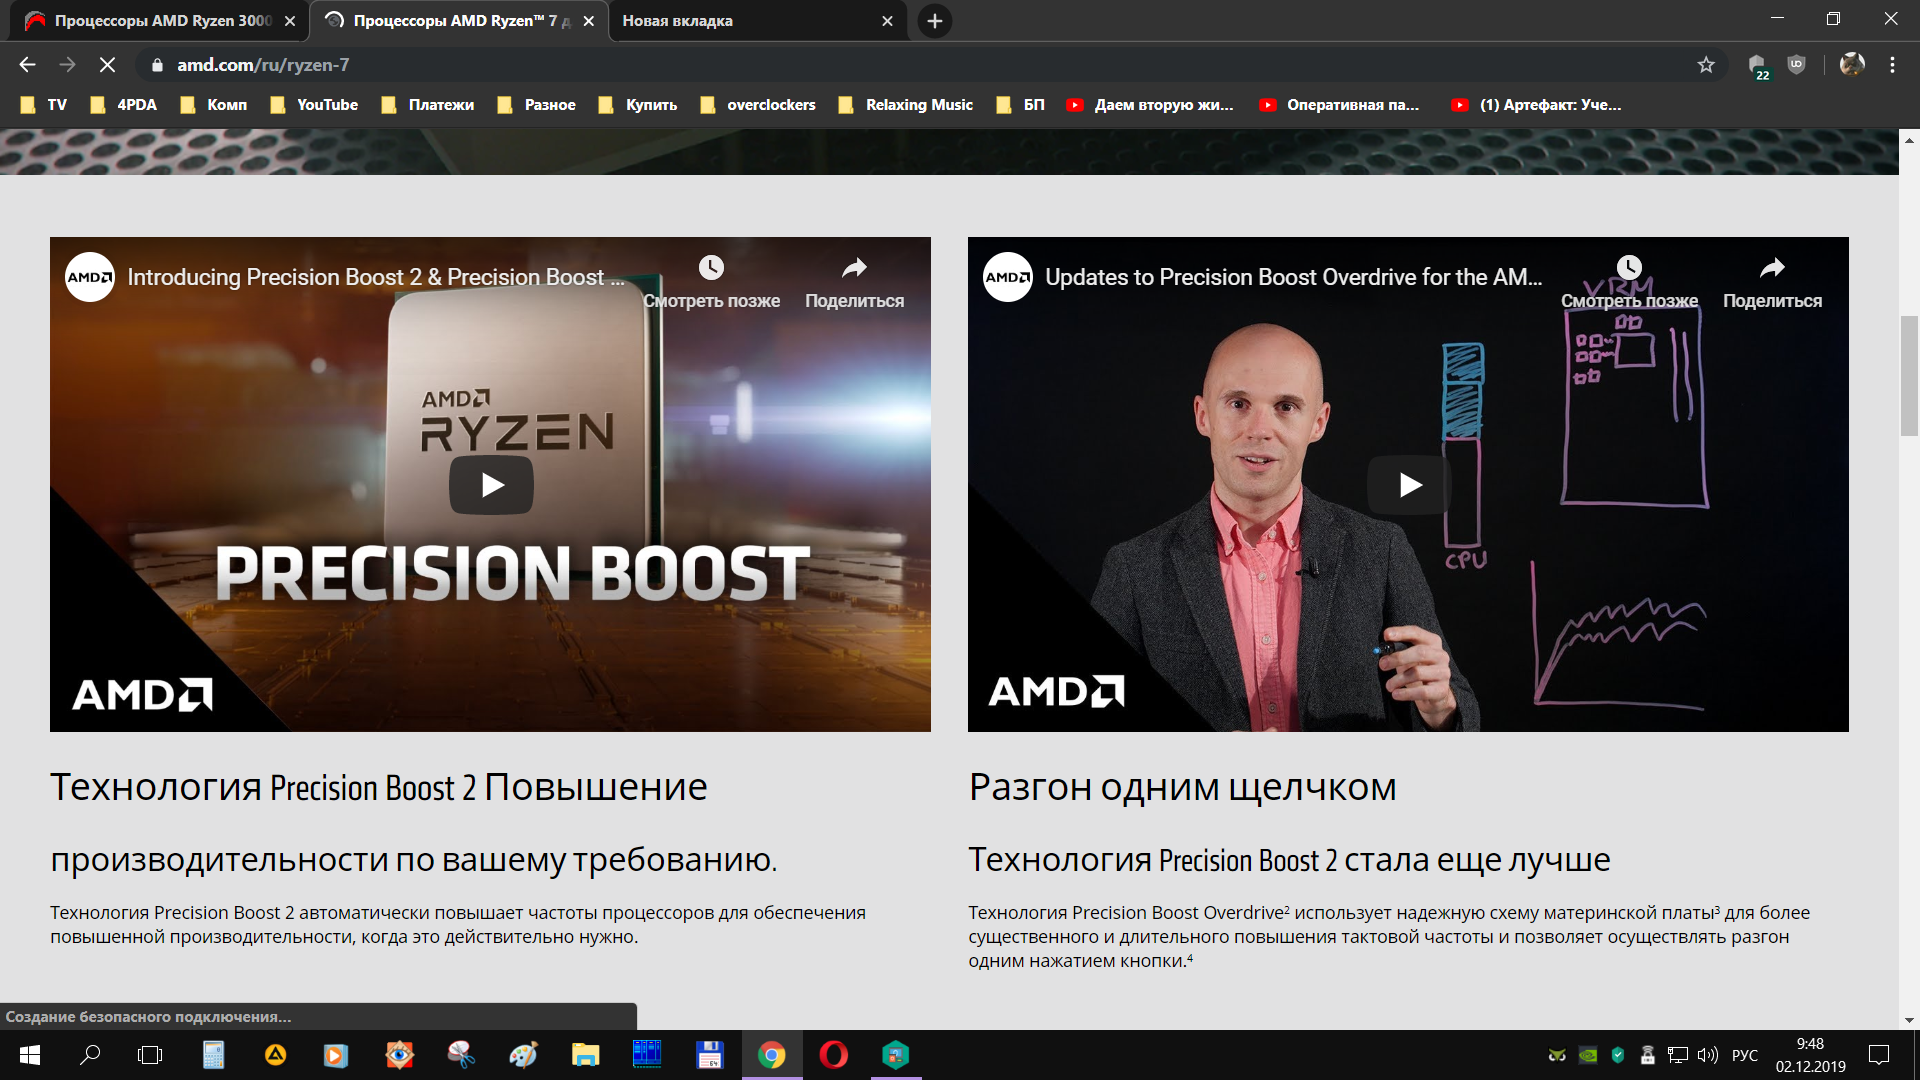Play the Precision Boost Overdrive video
Image resolution: width=1920 pixels, height=1080 pixels.
(1409, 485)
